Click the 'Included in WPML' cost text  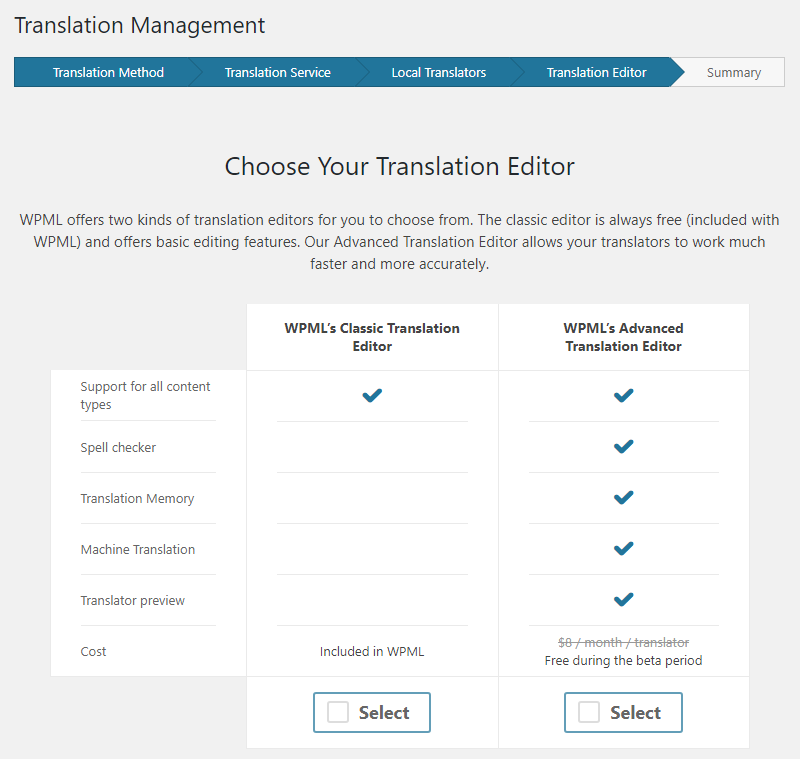[372, 651]
